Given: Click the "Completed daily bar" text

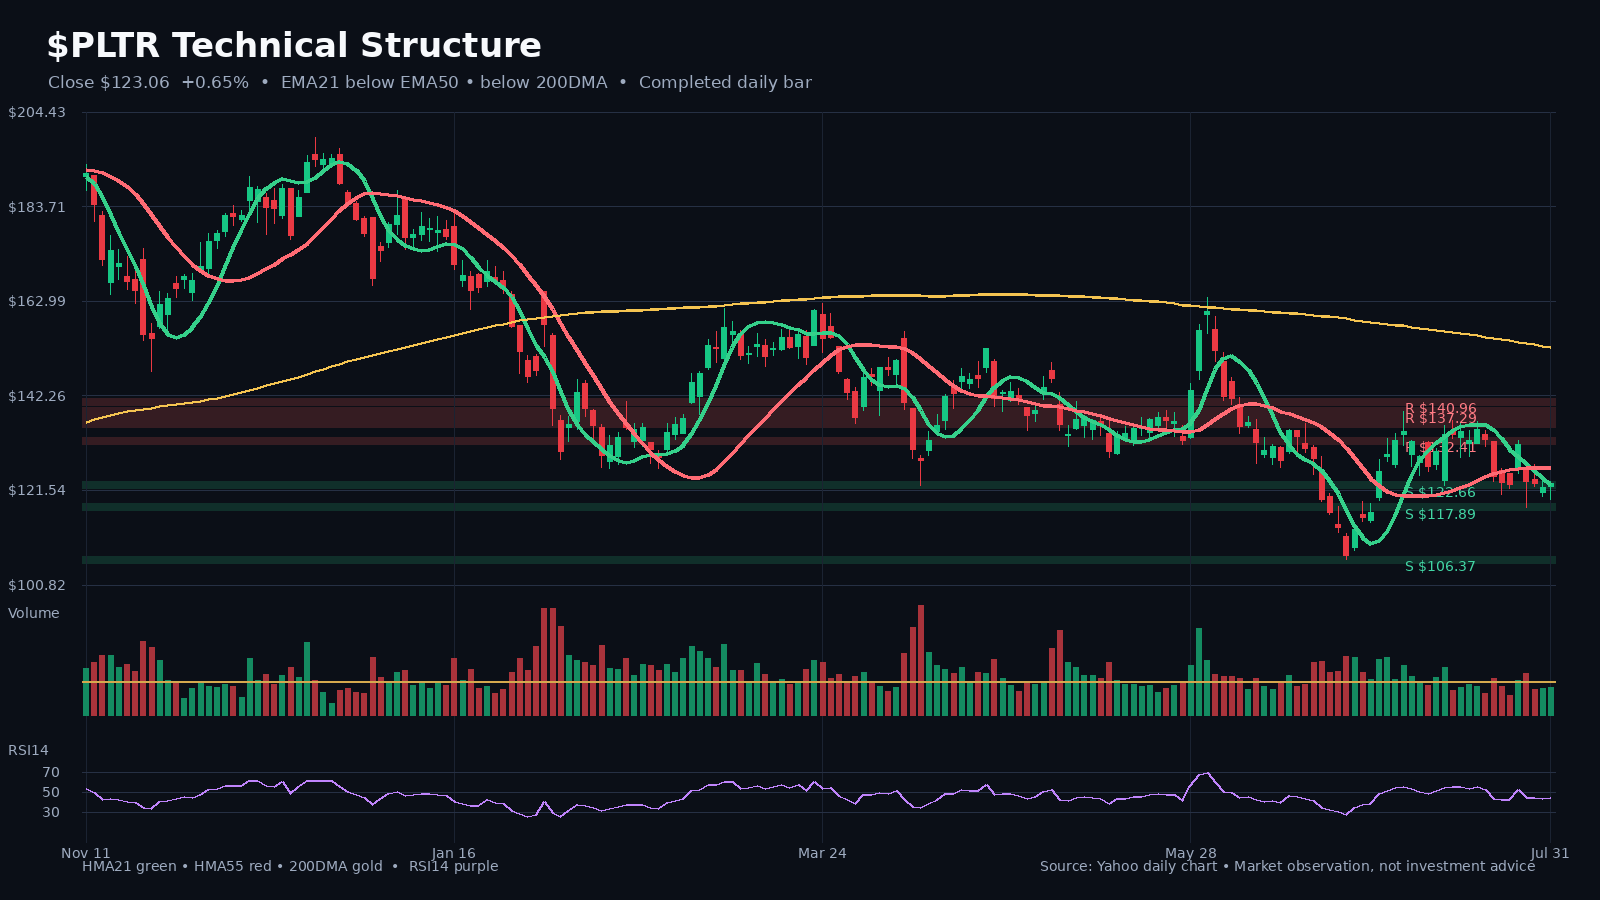Looking at the screenshot, I should coord(725,82).
